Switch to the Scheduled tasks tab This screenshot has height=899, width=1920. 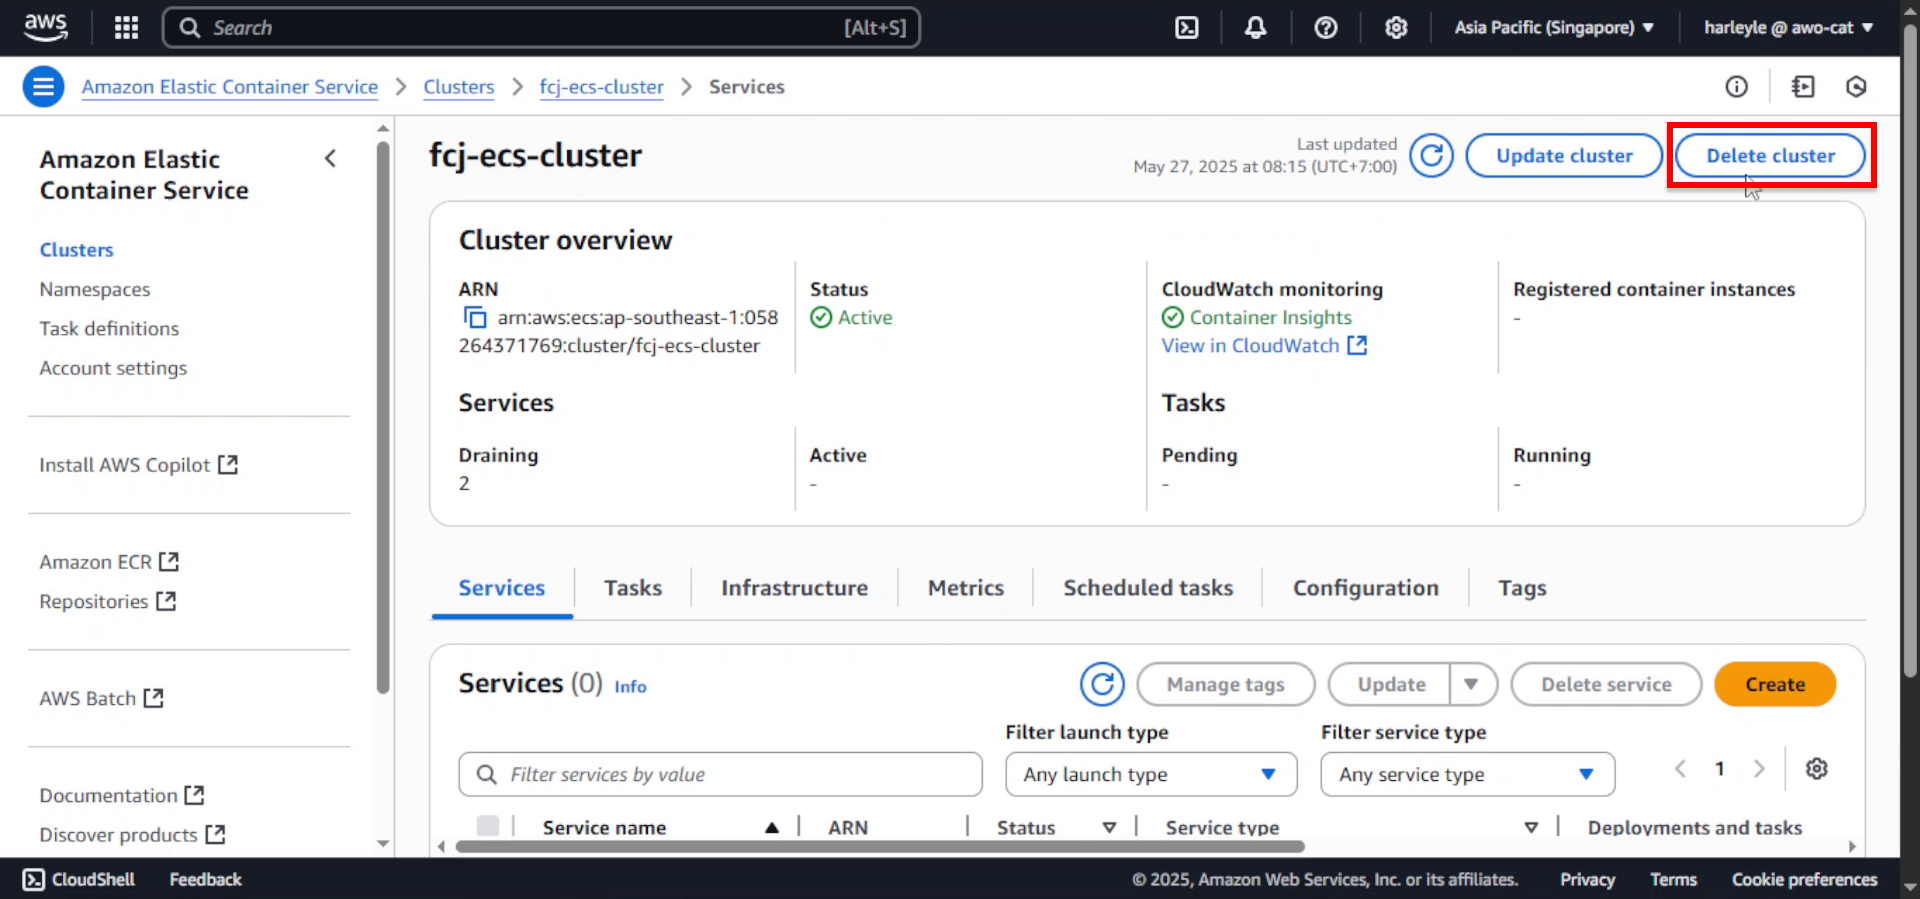[1148, 588]
